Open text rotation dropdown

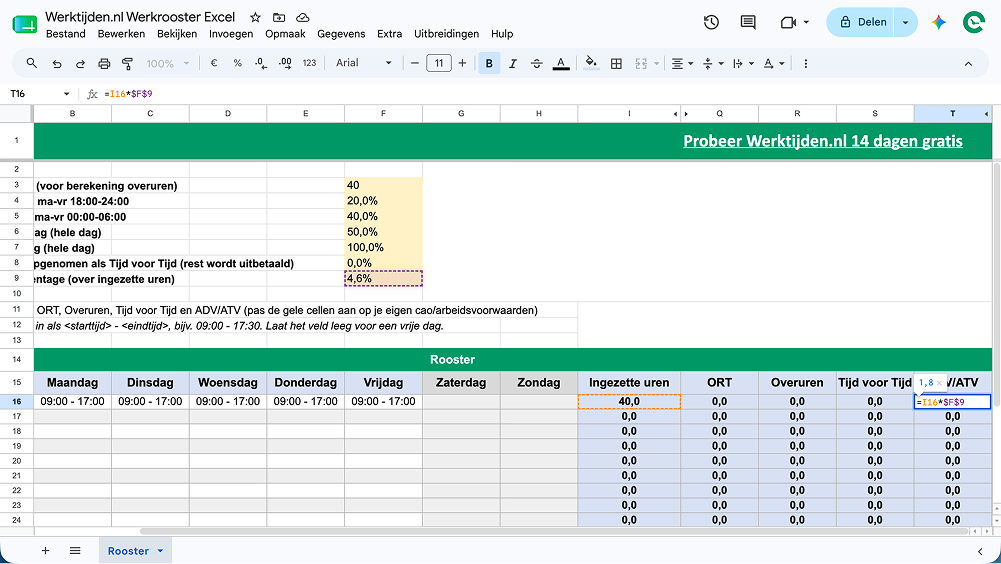[774, 63]
